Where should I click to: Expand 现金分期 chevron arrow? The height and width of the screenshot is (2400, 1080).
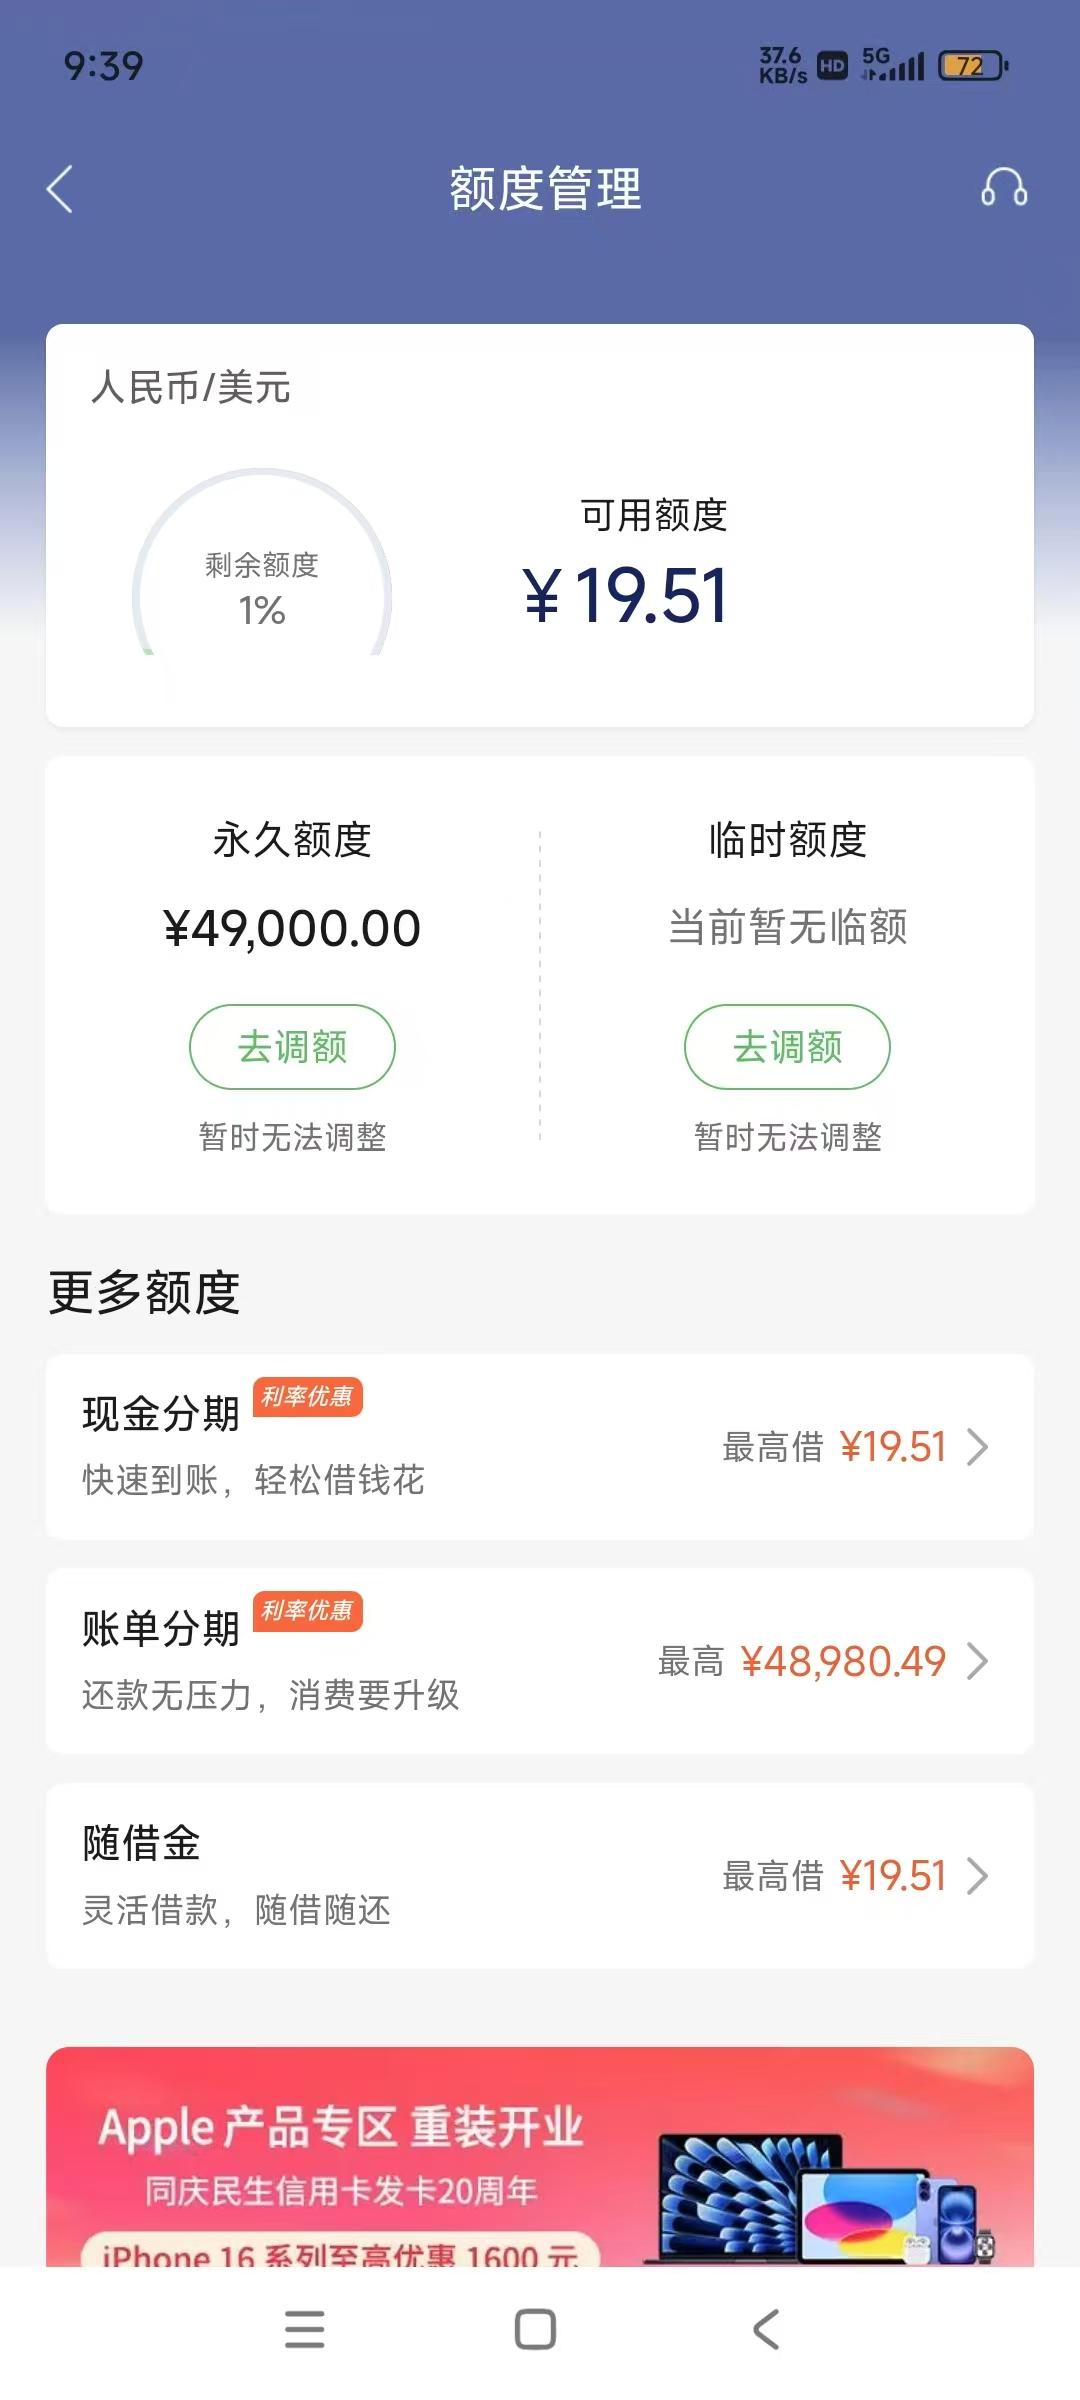(978, 1447)
